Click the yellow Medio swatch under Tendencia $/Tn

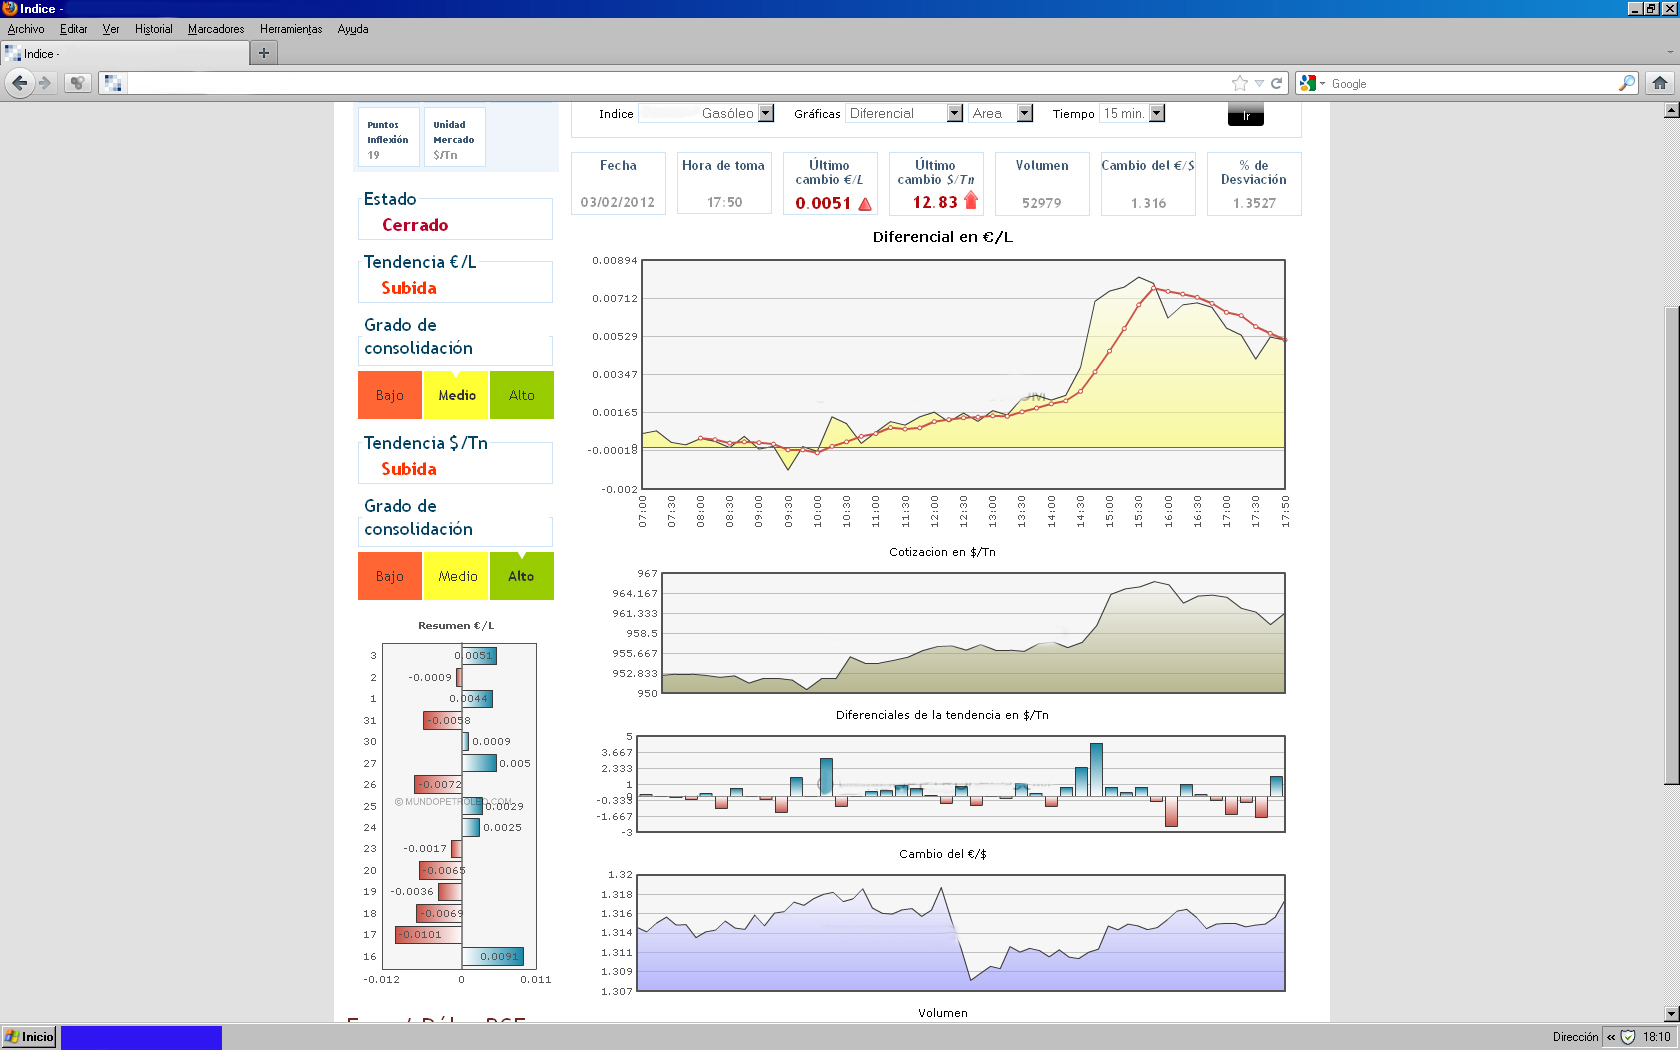pos(456,576)
